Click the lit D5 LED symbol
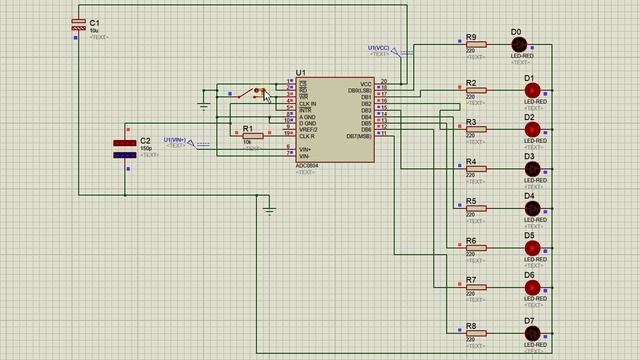 pyautogui.click(x=532, y=248)
